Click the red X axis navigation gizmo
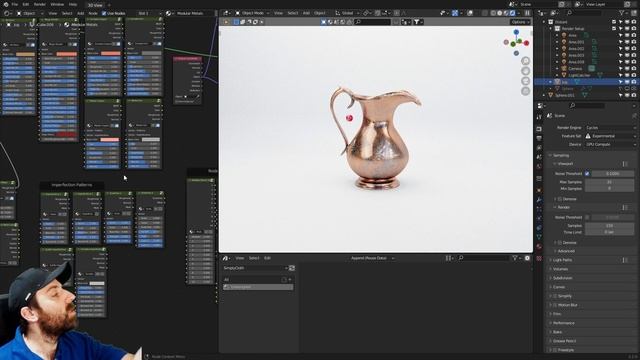Viewport: 640px width, 360px height. [x=527, y=43]
